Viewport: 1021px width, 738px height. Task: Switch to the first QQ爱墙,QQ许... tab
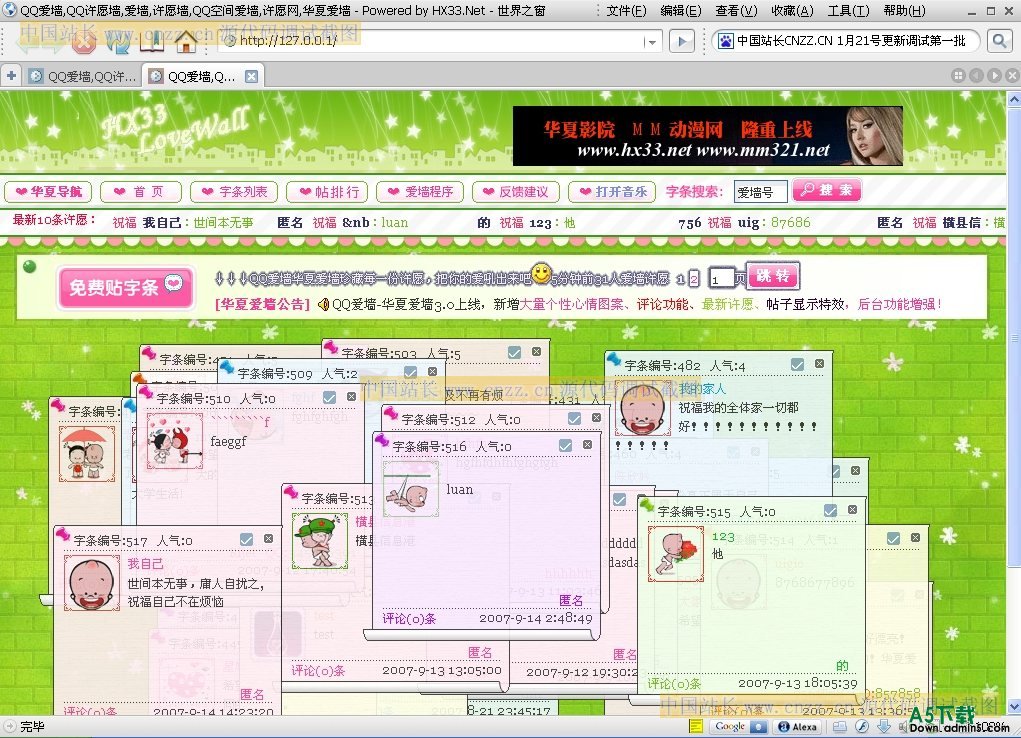[83, 76]
